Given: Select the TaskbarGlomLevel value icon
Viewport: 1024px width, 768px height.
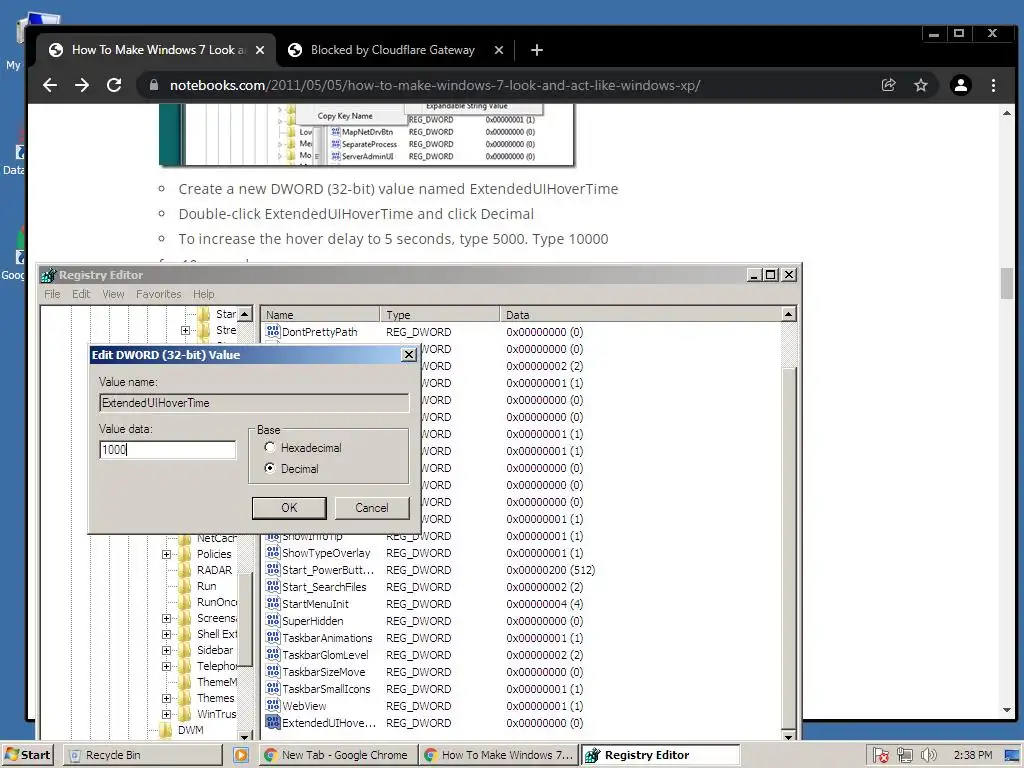Looking at the screenshot, I should [x=273, y=654].
